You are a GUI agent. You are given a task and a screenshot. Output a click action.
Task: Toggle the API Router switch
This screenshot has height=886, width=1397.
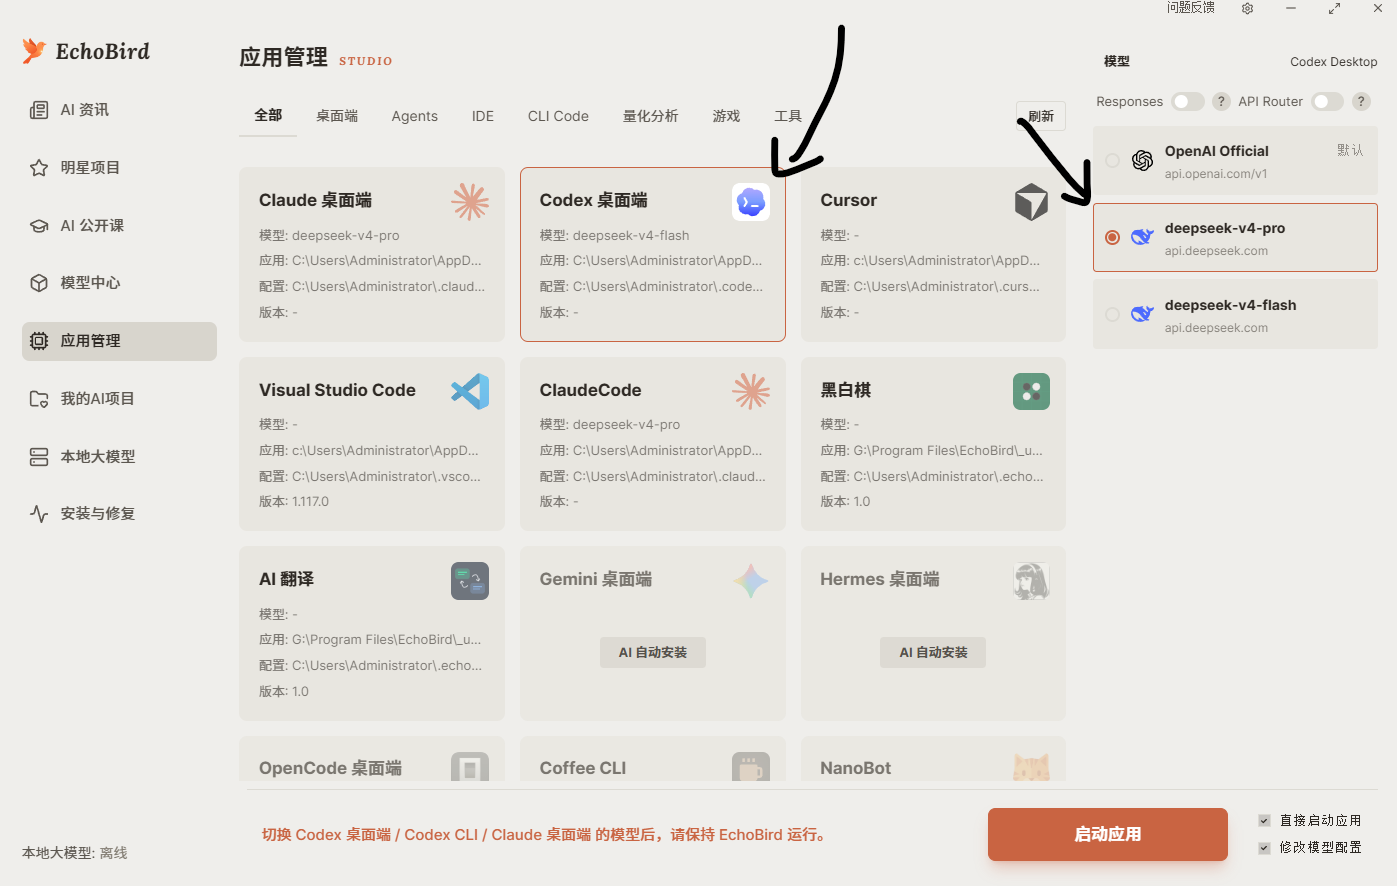(1328, 101)
